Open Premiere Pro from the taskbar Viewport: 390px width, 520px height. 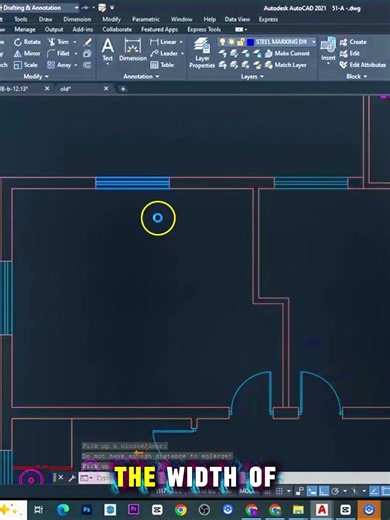(x=133, y=510)
